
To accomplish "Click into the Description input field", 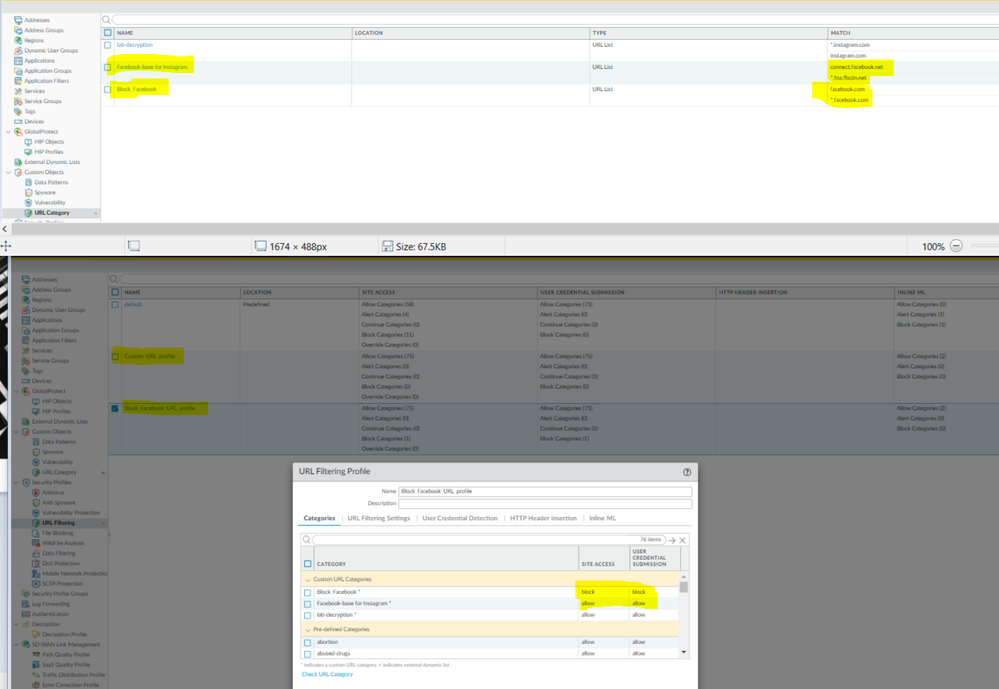I will [545, 503].
